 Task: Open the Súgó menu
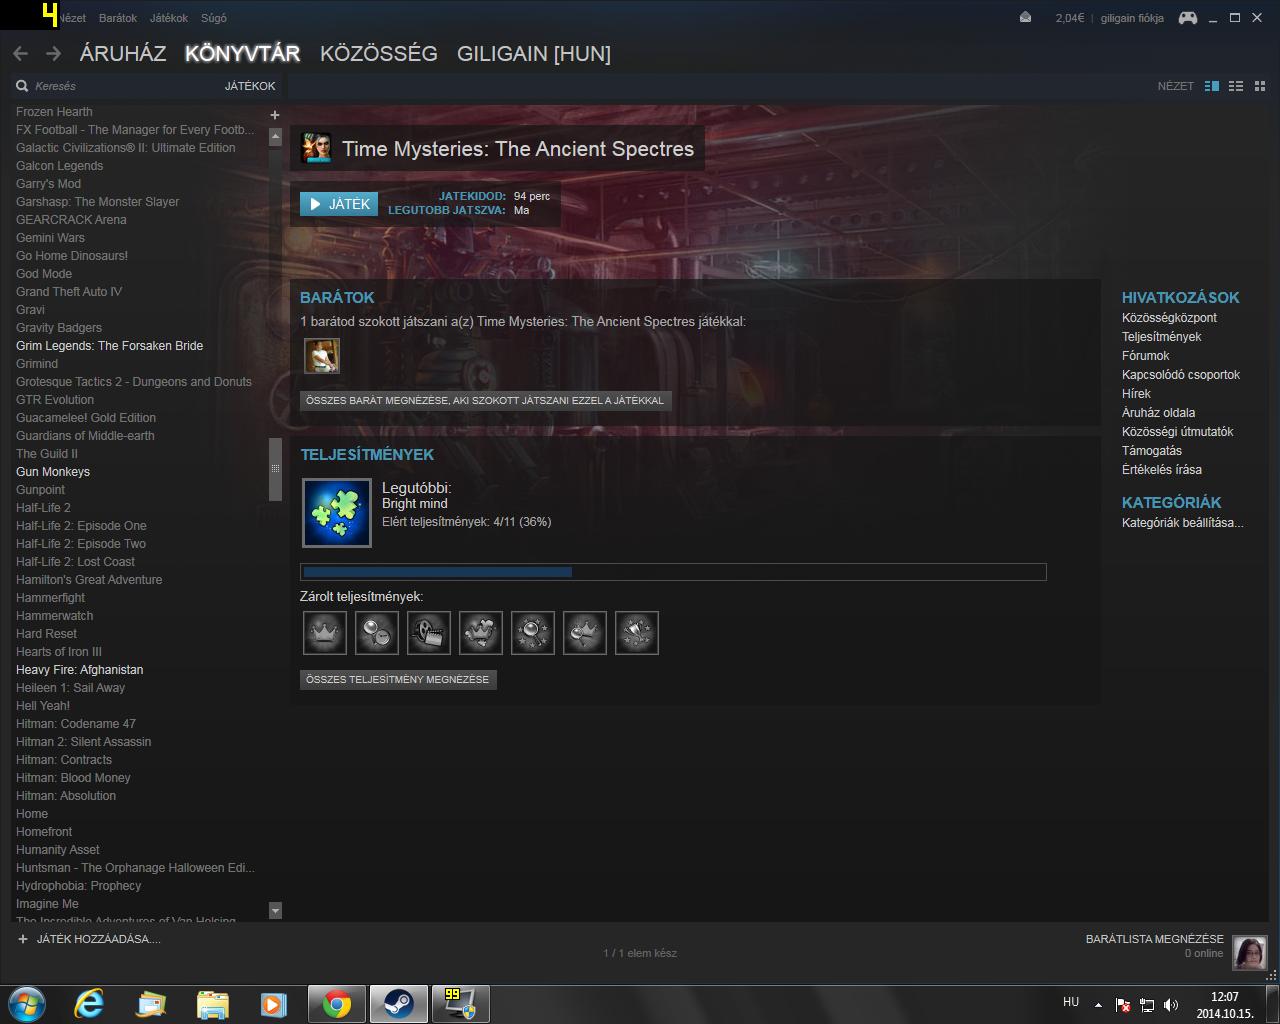point(214,18)
